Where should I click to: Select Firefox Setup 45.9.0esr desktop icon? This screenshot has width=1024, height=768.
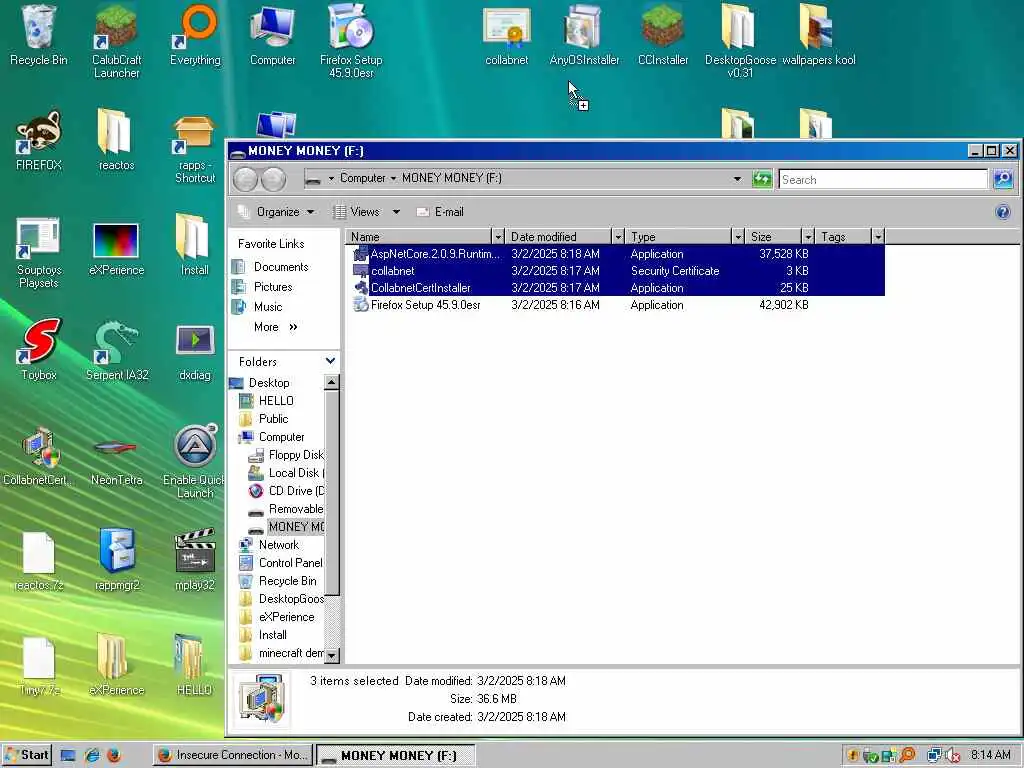(351, 41)
